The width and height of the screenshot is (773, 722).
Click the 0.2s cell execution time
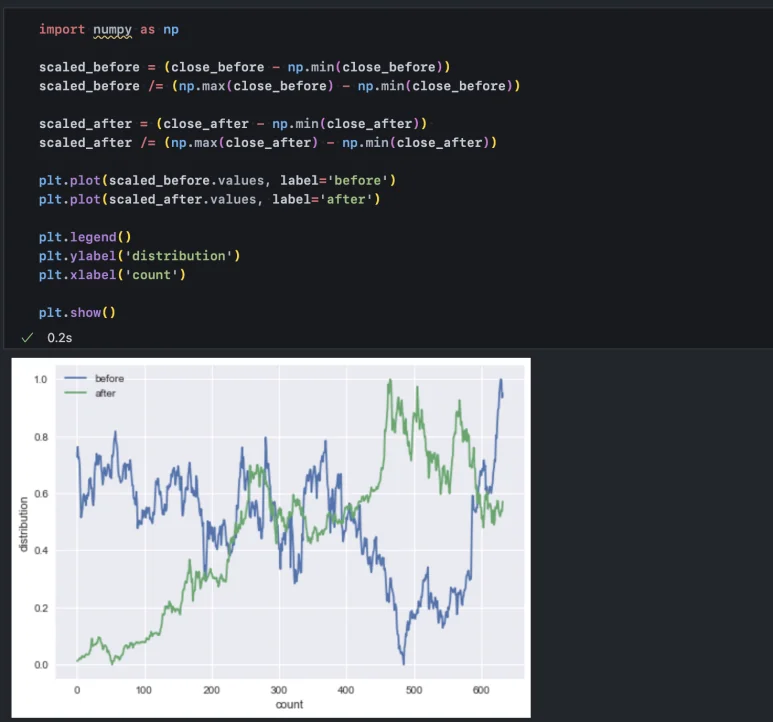coord(59,338)
